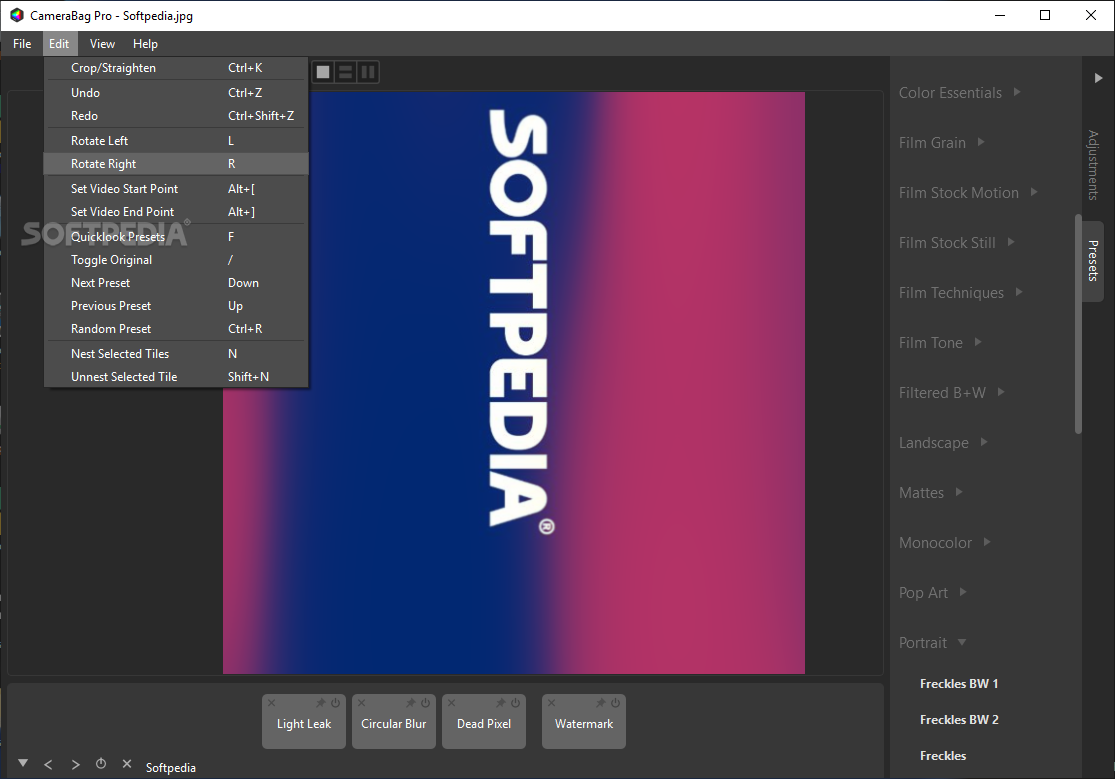Pin the Watermark tile
The height and width of the screenshot is (779, 1115).
(x=600, y=703)
